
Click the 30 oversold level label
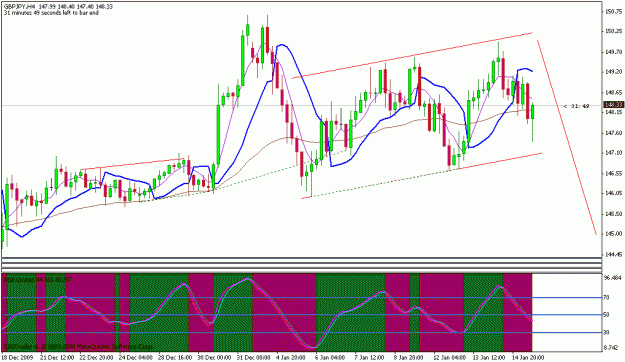point(606,332)
